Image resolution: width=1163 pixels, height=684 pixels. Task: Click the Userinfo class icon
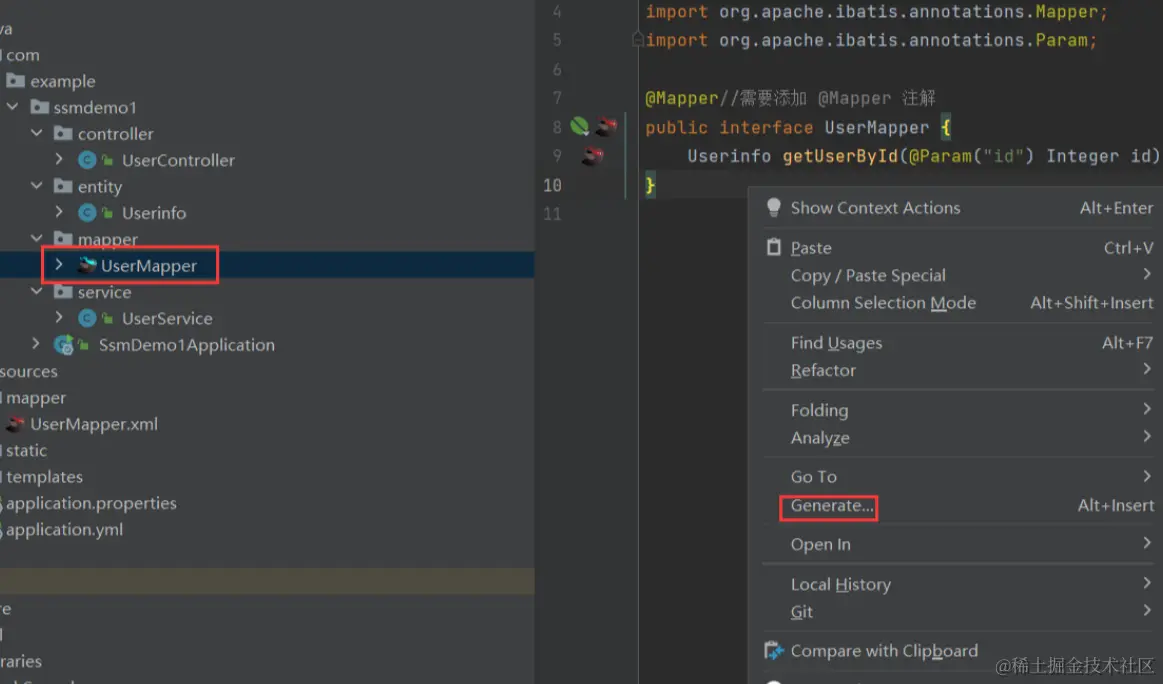(87, 213)
